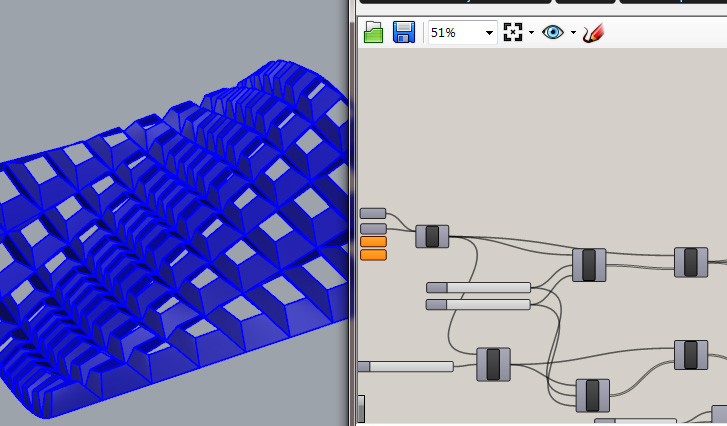
Task: Select the lower orange parameter node
Action: [373, 254]
